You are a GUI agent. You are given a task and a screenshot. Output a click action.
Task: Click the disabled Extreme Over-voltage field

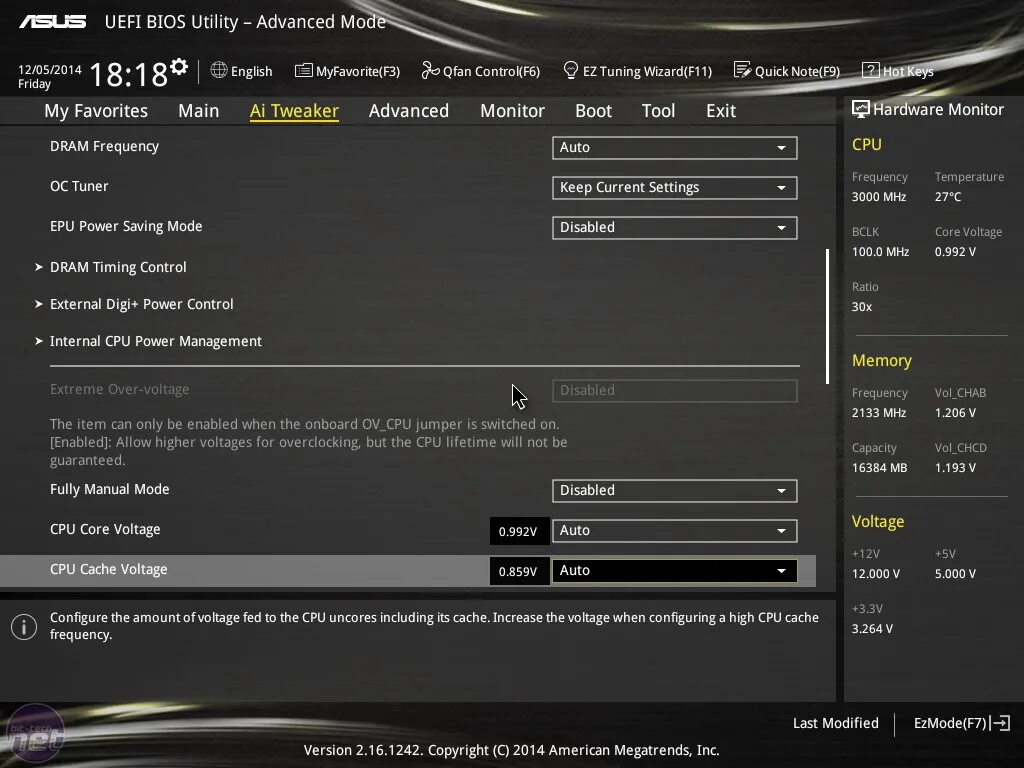675,391
